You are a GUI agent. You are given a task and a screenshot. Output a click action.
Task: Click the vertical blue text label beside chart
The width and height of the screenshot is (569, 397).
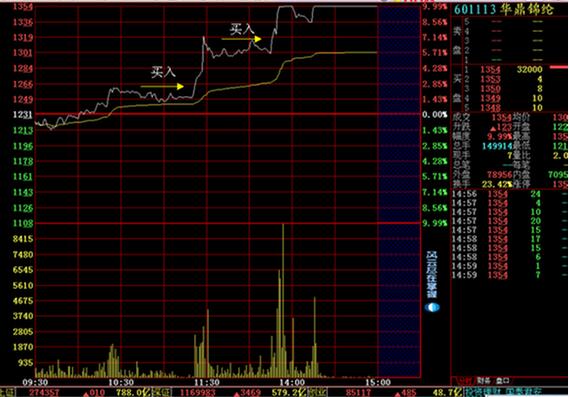coord(432,274)
